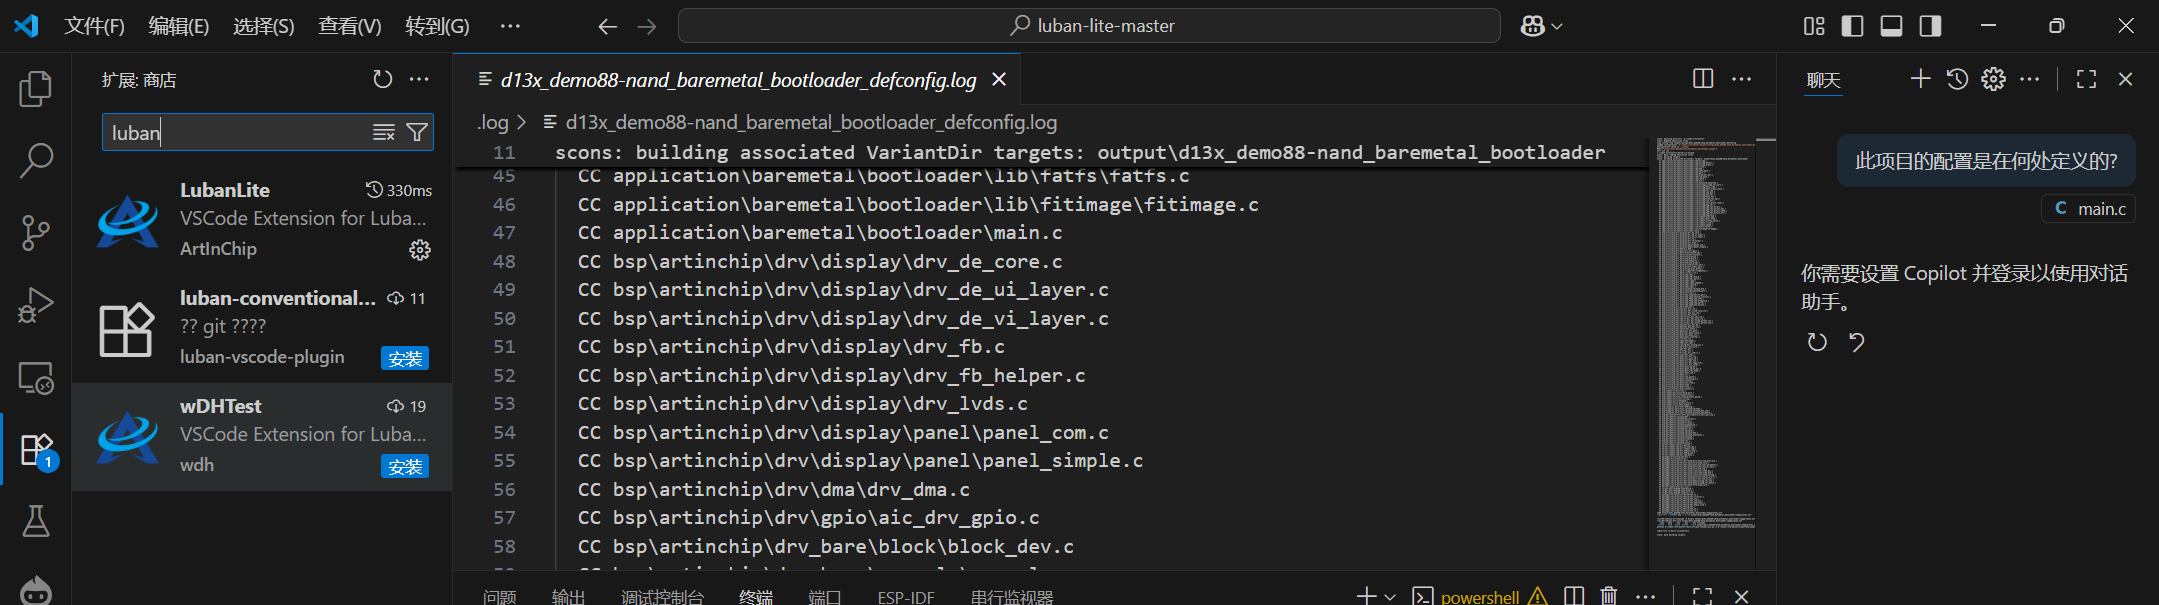Split the editor to the right
The image size is (2159, 605).
click(1703, 79)
